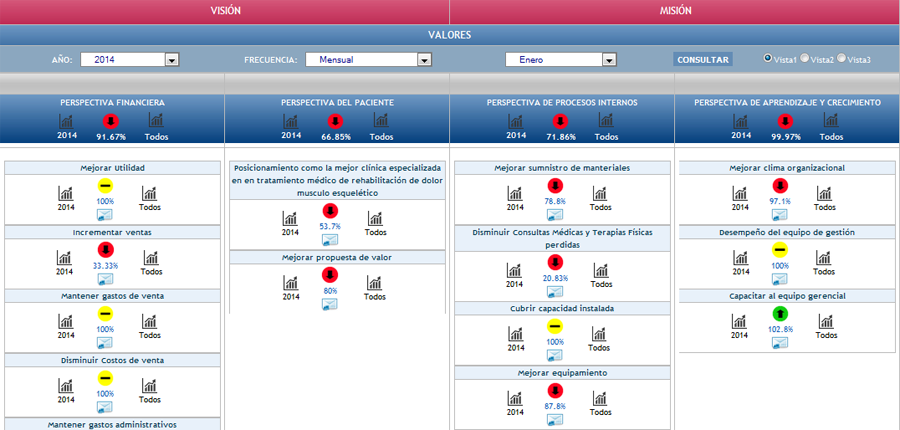Click the Consultar button
The image size is (900, 430).
tap(702, 60)
